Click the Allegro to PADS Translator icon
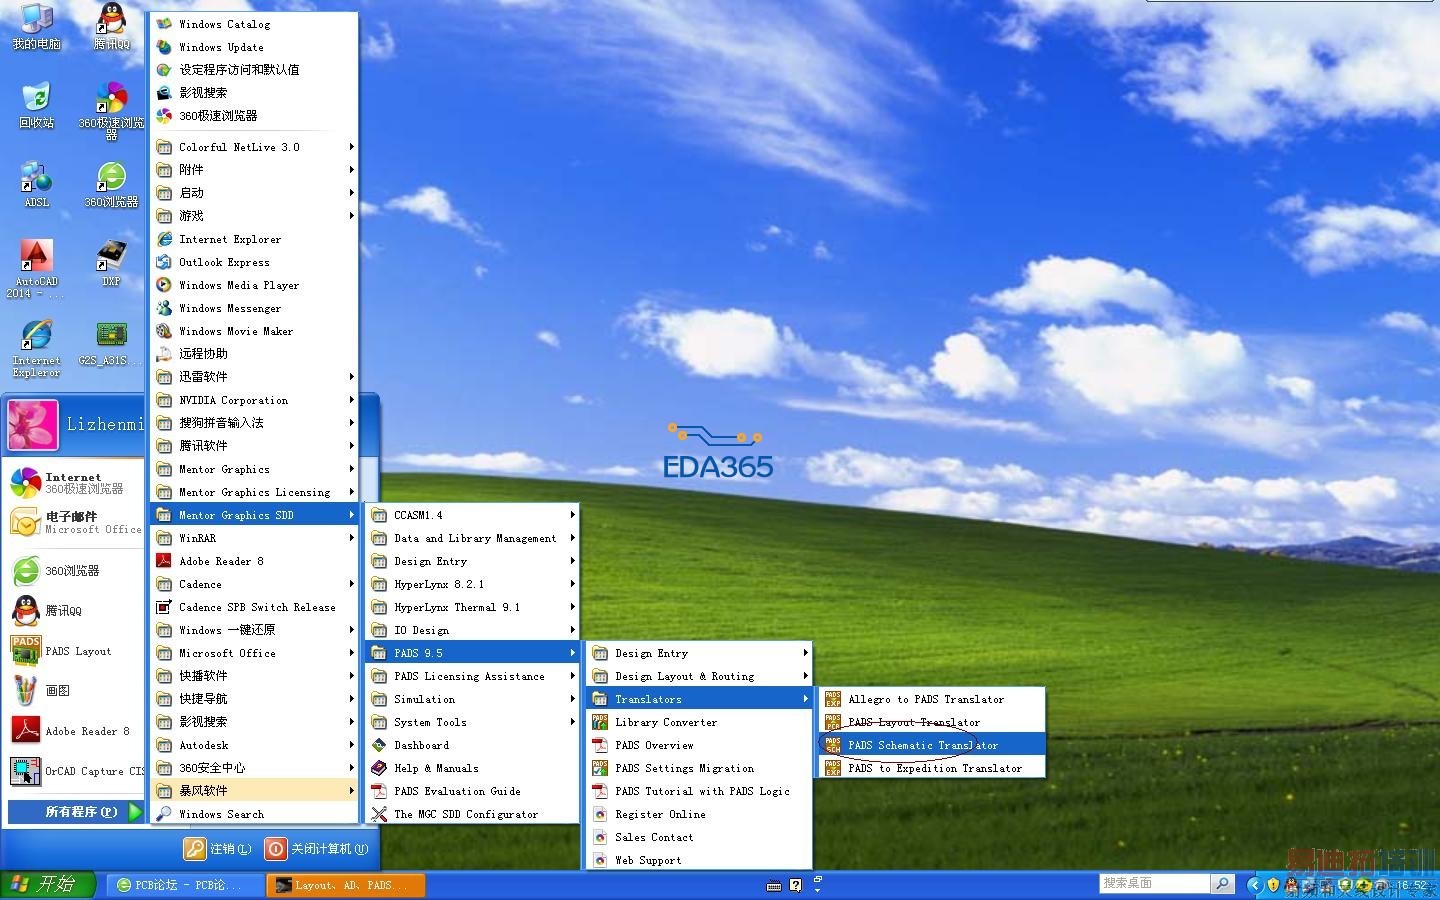The image size is (1440, 900). tap(832, 699)
